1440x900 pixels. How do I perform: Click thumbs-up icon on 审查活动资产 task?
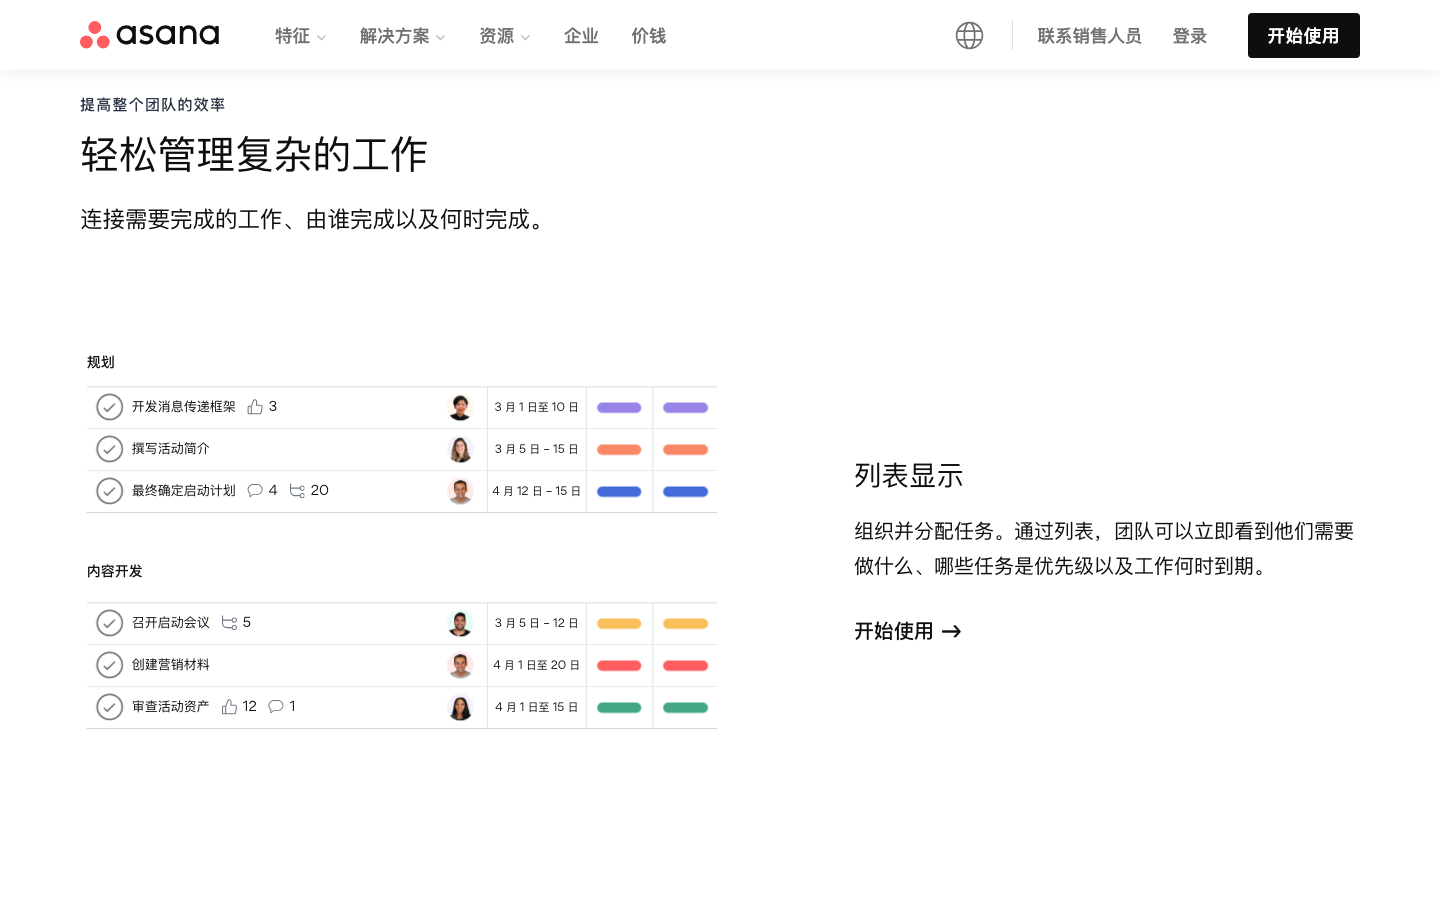(229, 707)
